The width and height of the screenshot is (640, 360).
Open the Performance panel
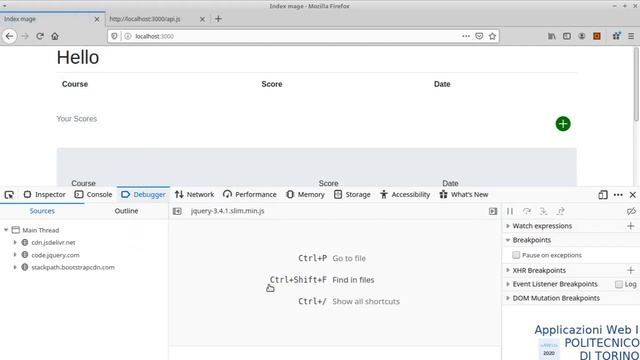250,195
